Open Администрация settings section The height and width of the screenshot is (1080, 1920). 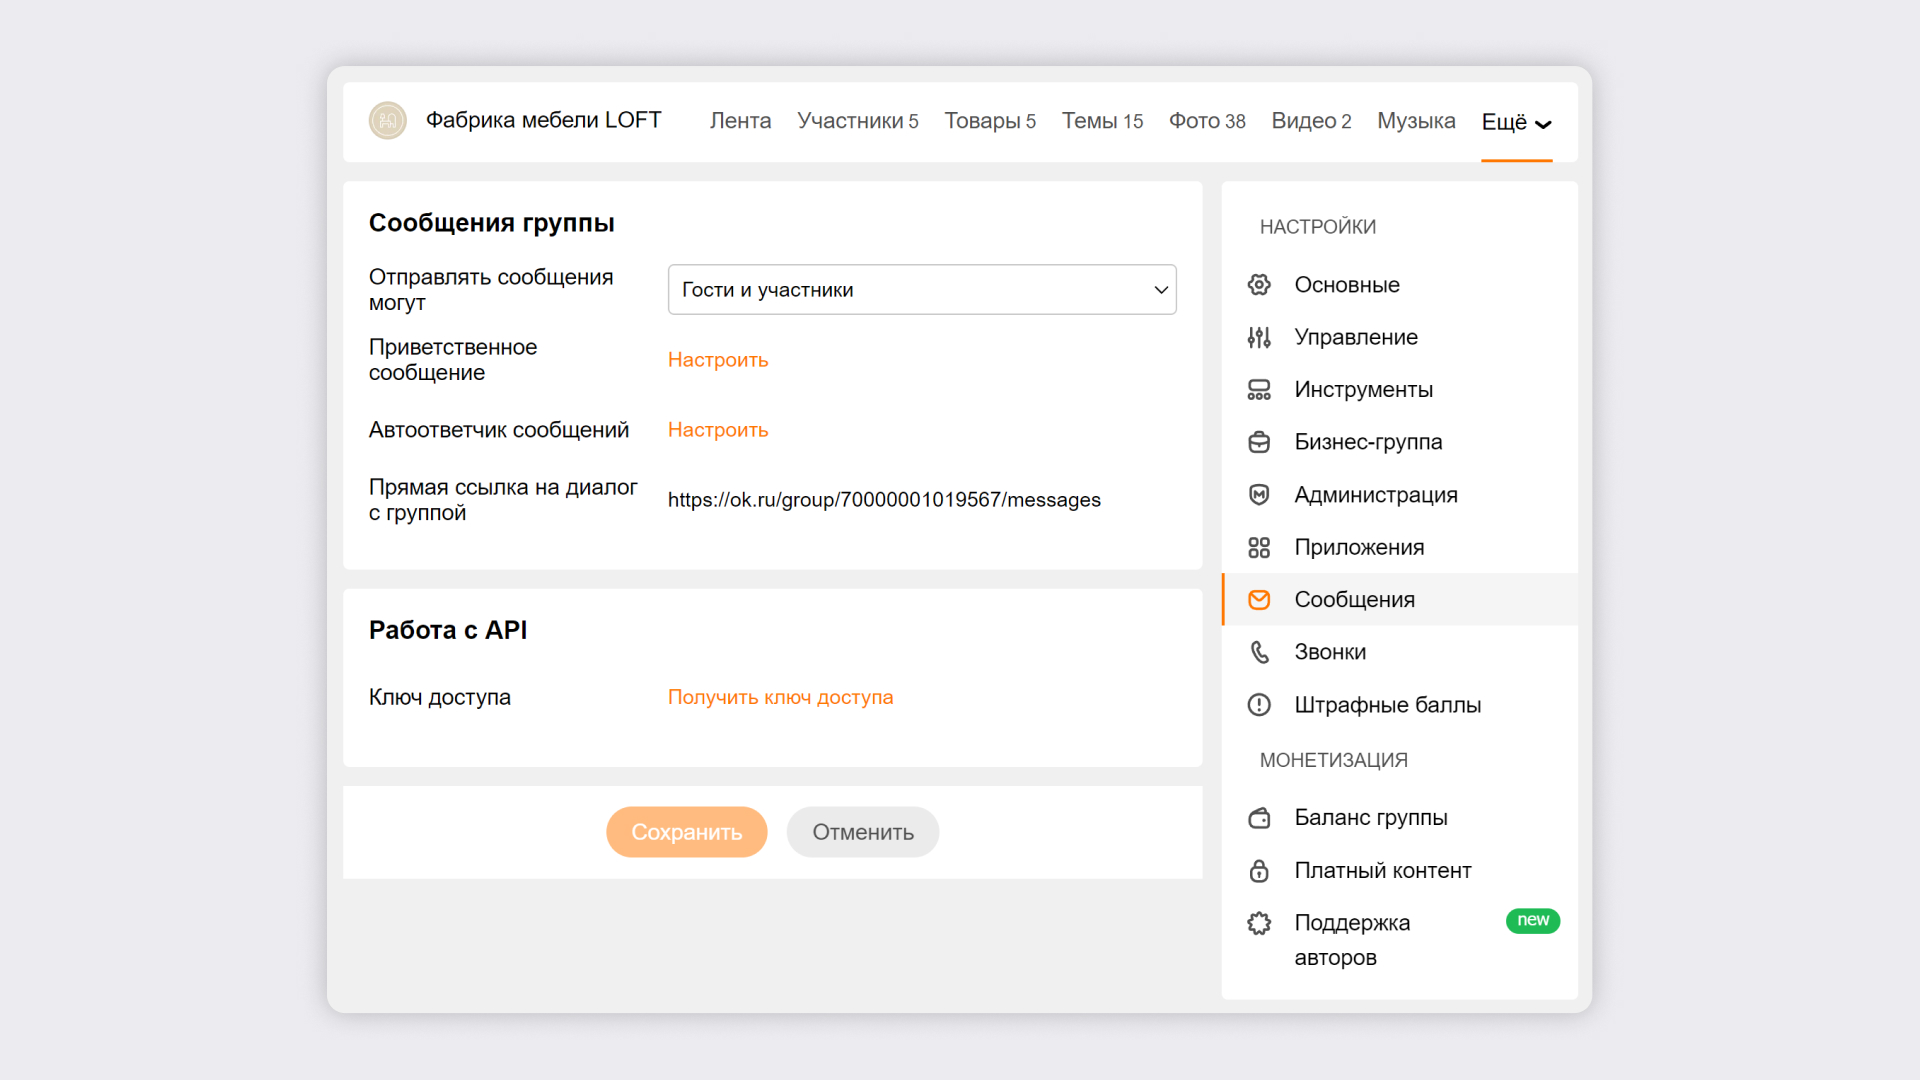(1375, 495)
